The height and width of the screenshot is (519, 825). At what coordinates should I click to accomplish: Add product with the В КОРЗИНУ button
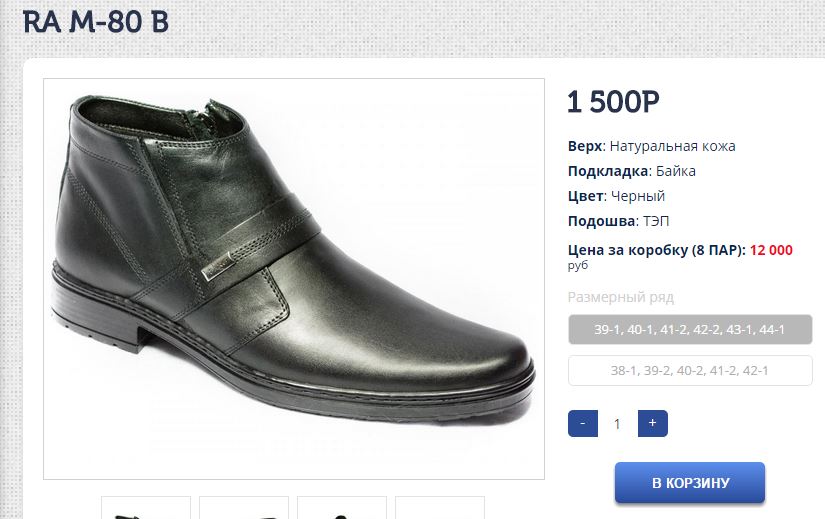[x=690, y=483]
